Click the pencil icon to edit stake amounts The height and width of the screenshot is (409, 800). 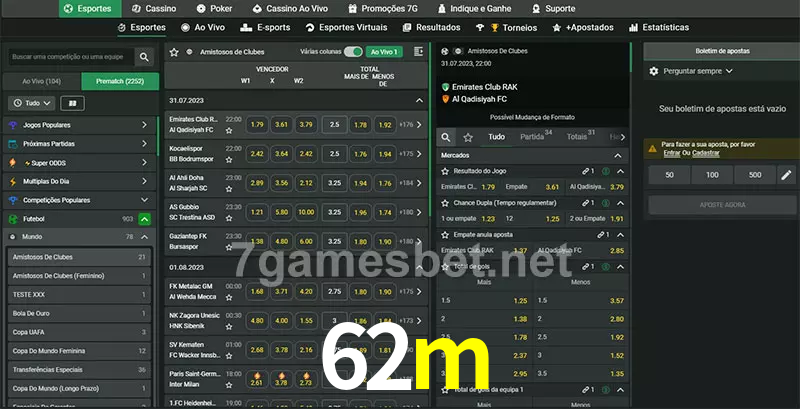tap(787, 175)
